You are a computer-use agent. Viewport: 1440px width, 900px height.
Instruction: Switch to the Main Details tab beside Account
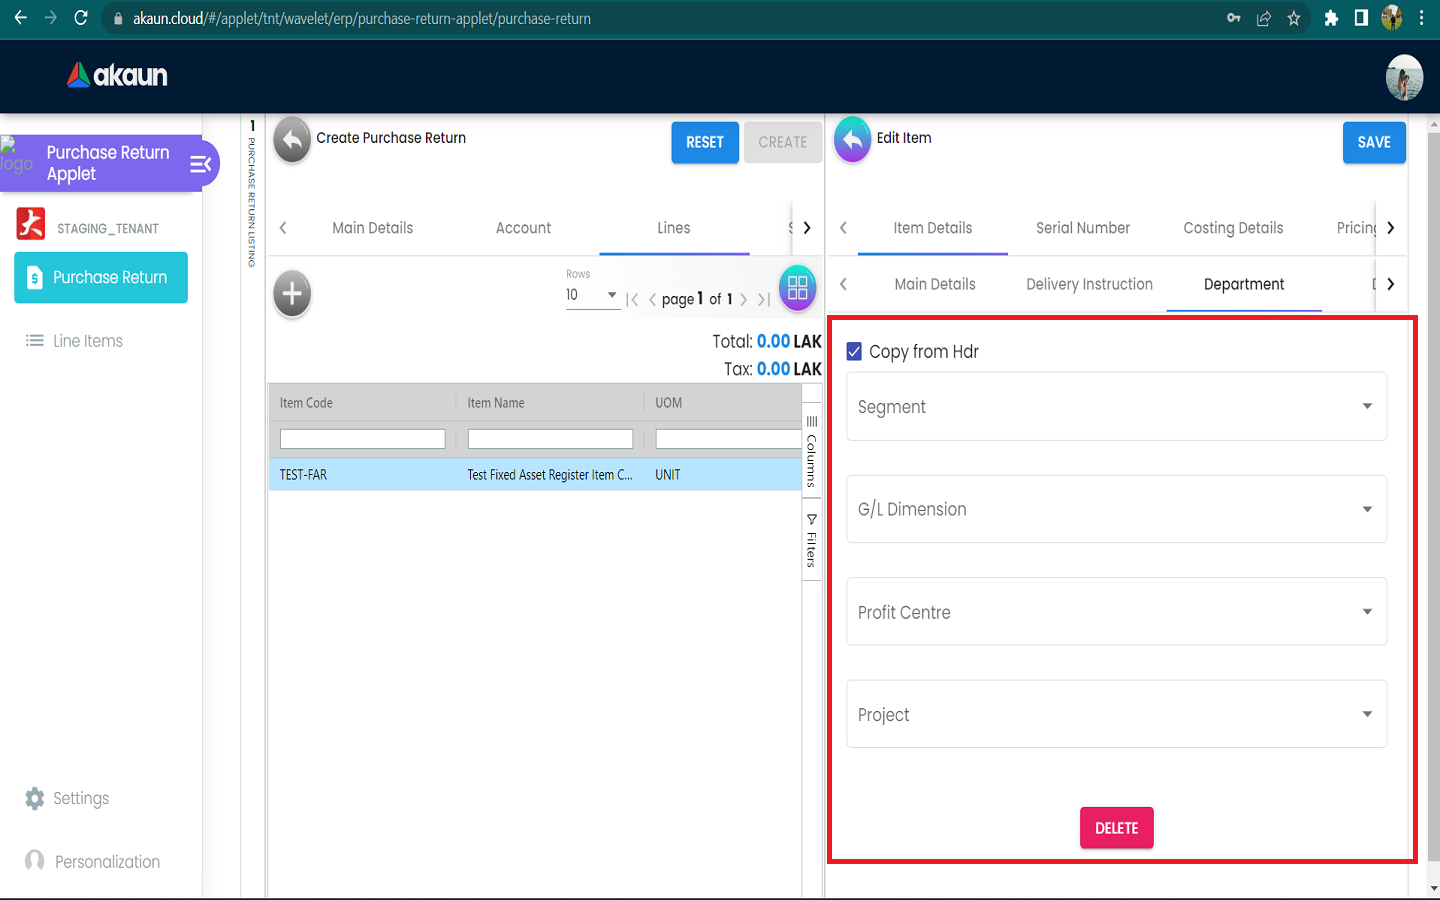[x=373, y=228]
